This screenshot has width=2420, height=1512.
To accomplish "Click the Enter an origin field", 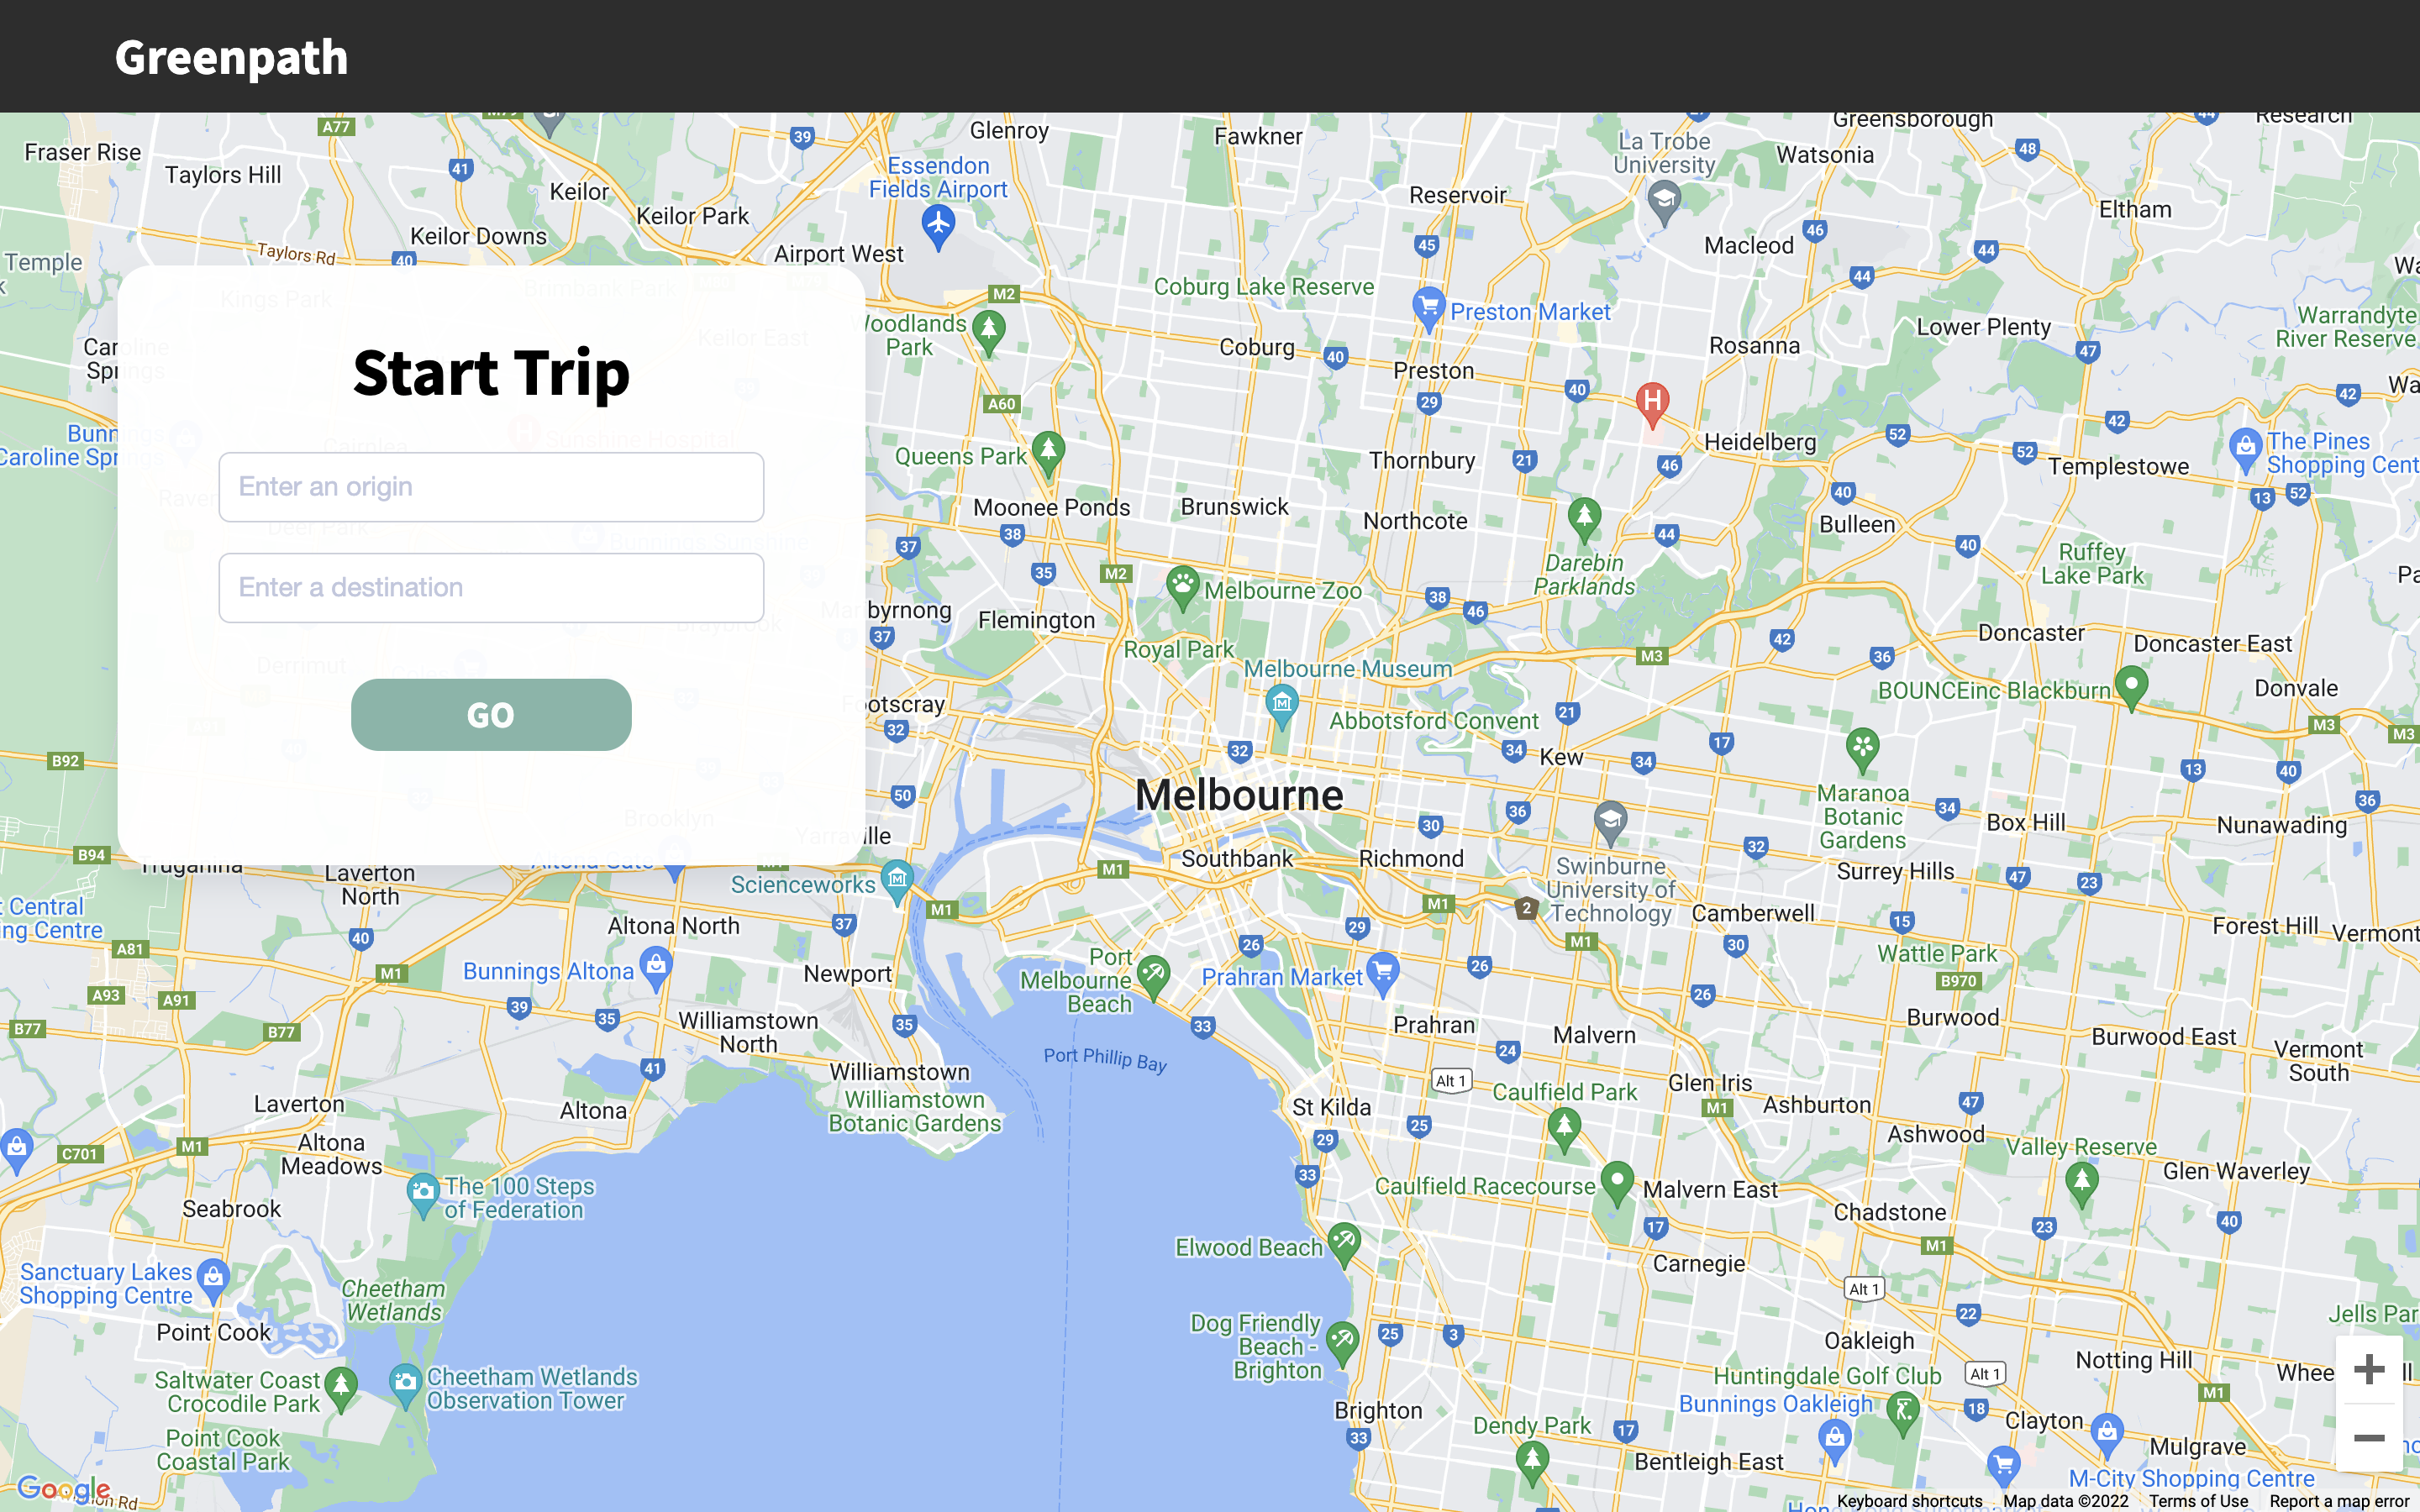I will click(x=491, y=487).
